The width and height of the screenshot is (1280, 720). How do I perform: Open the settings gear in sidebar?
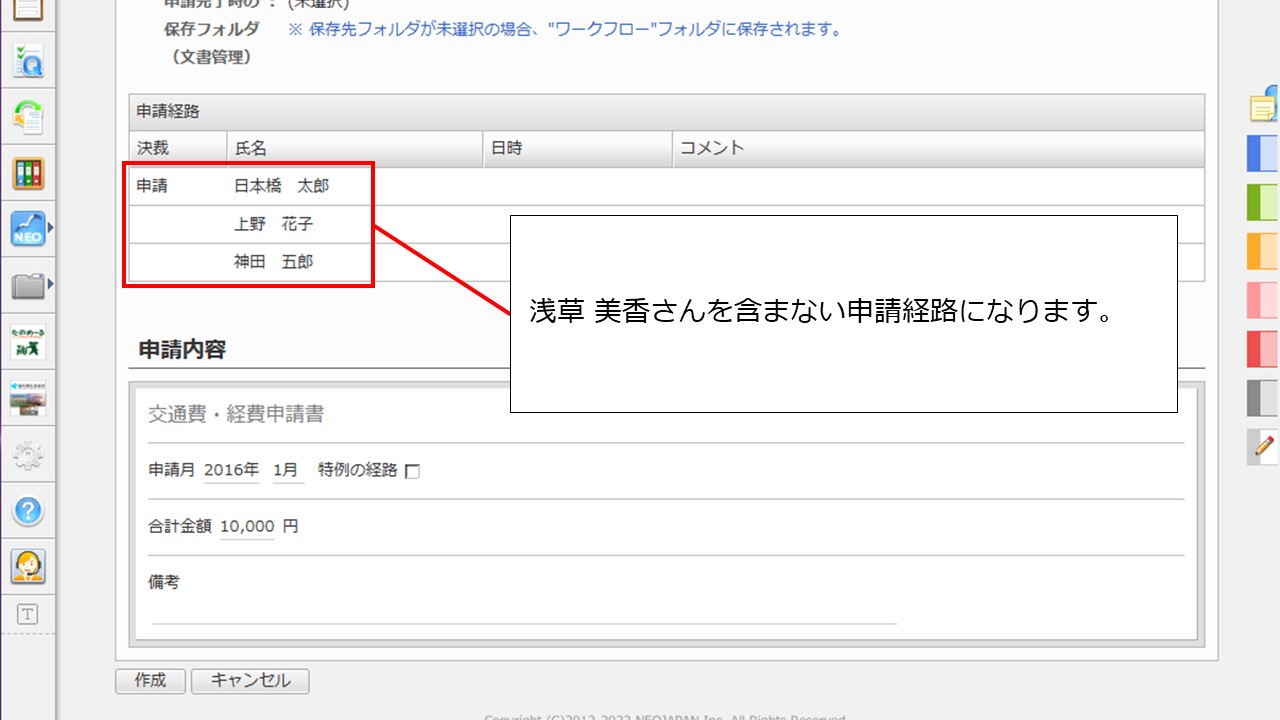pyautogui.click(x=28, y=456)
